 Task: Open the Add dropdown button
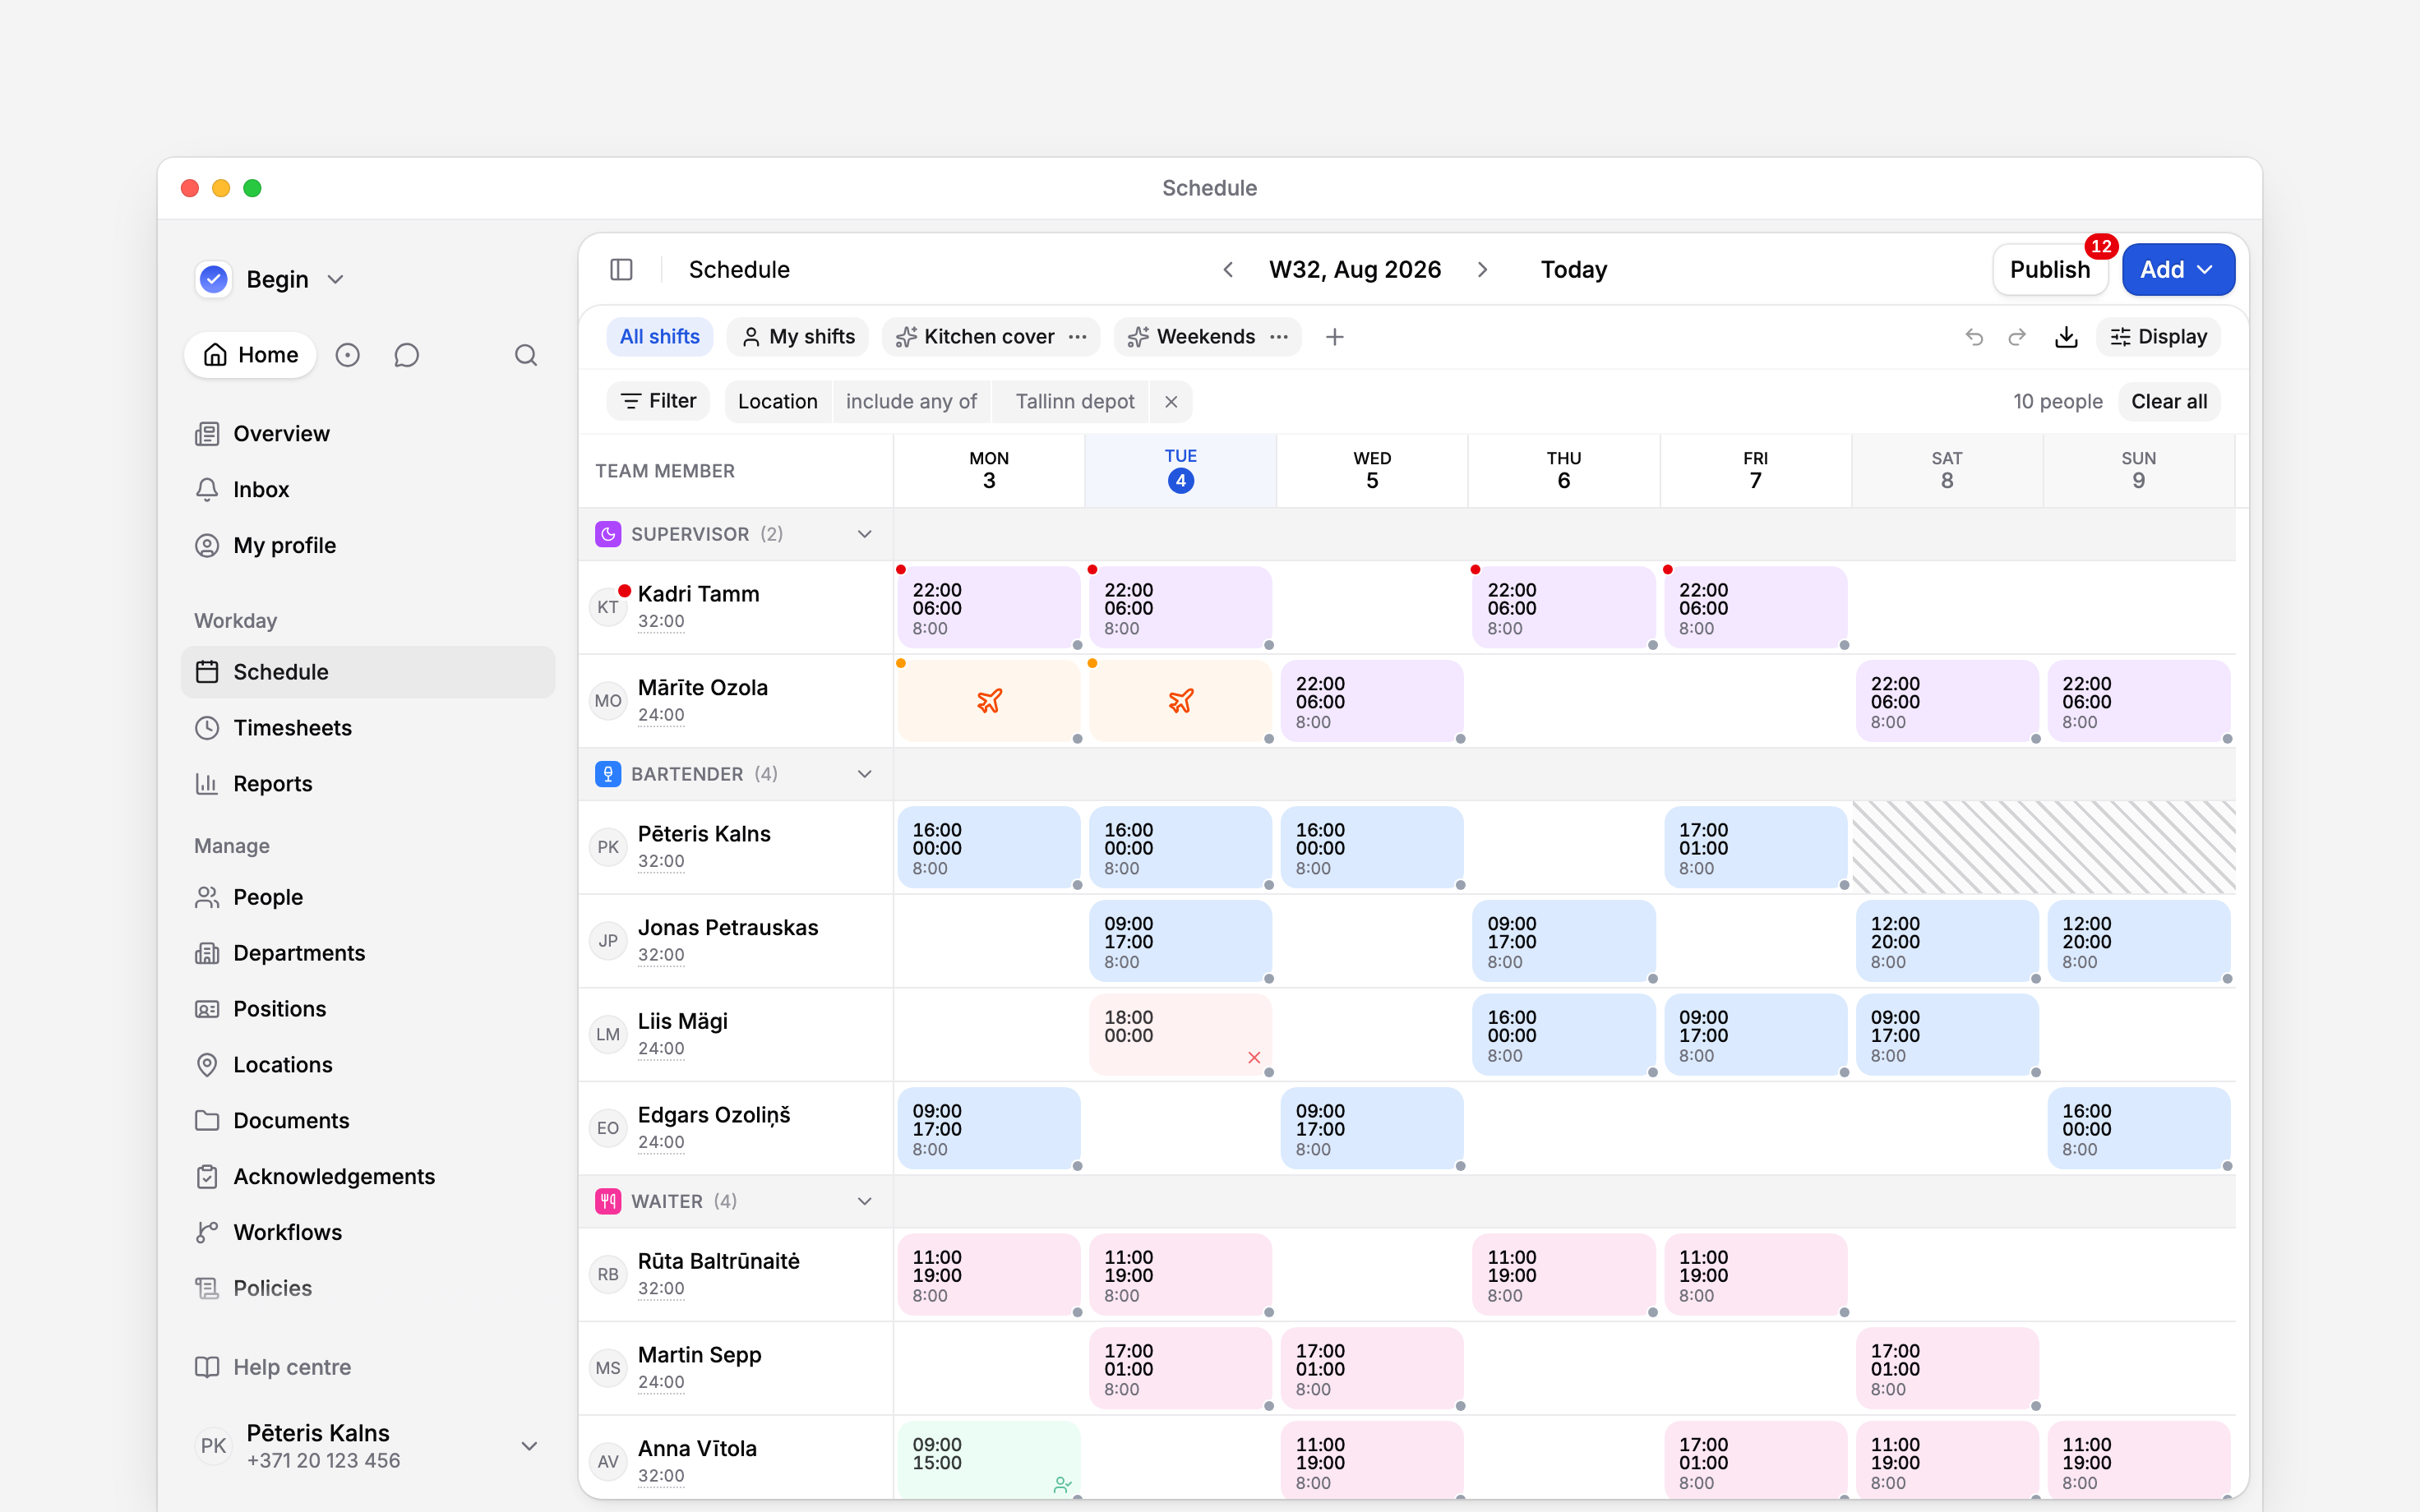[2177, 270]
